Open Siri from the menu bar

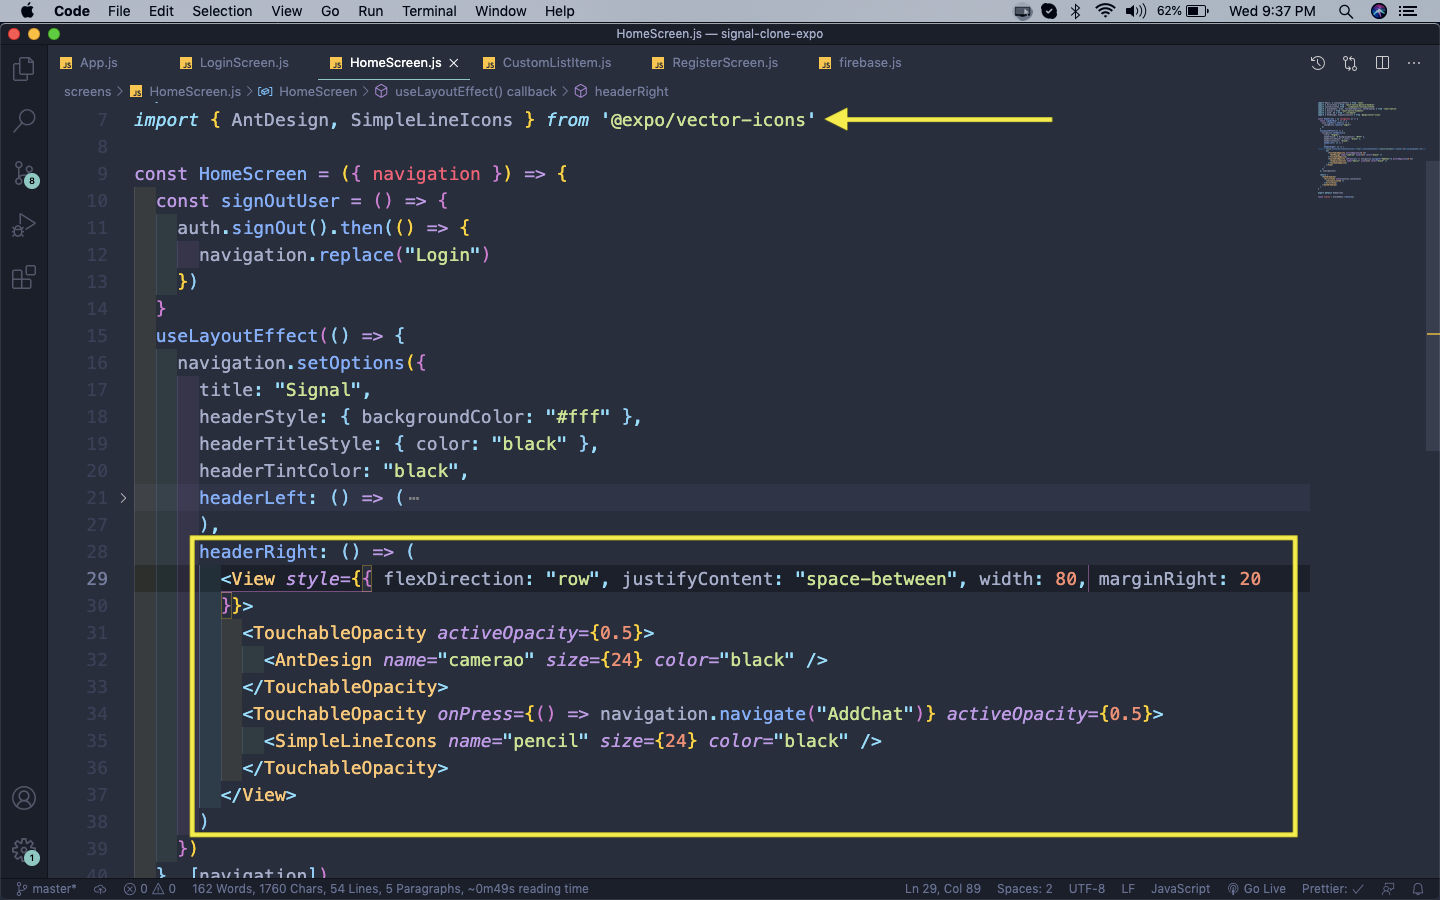pyautogui.click(x=1379, y=11)
